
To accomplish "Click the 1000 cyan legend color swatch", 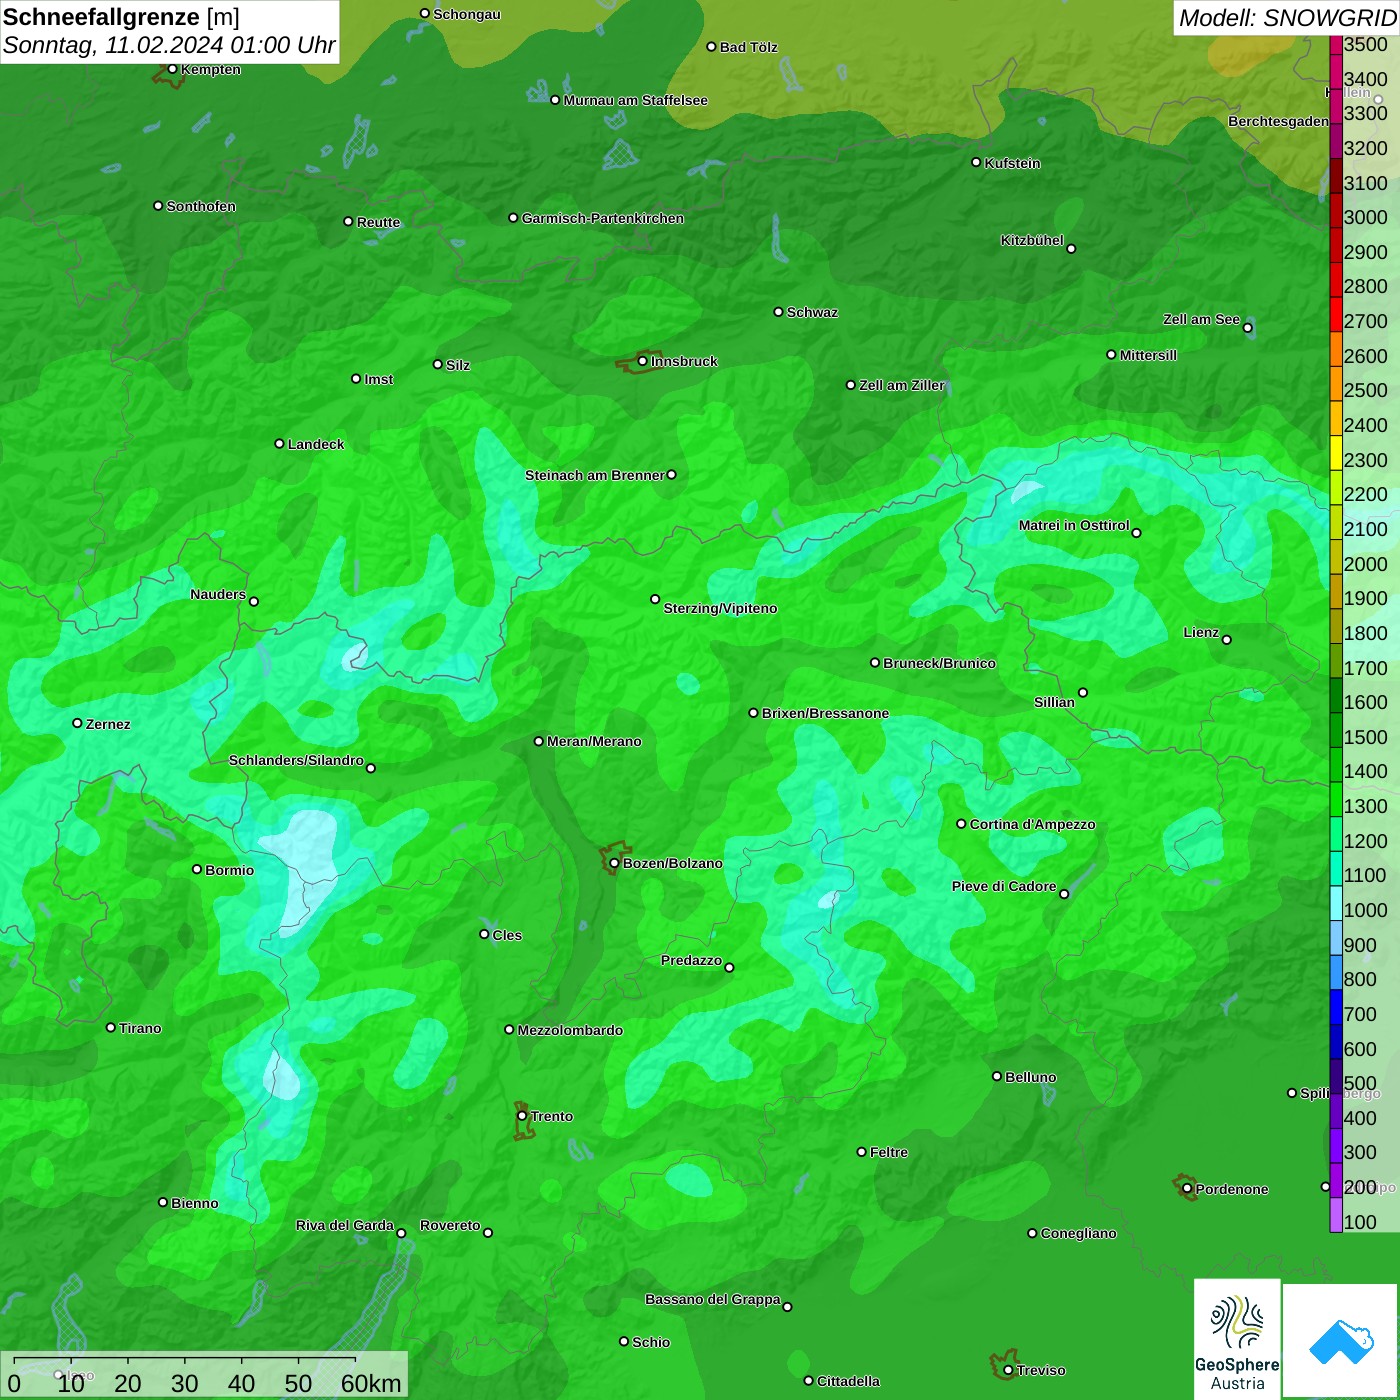I will tap(1336, 903).
